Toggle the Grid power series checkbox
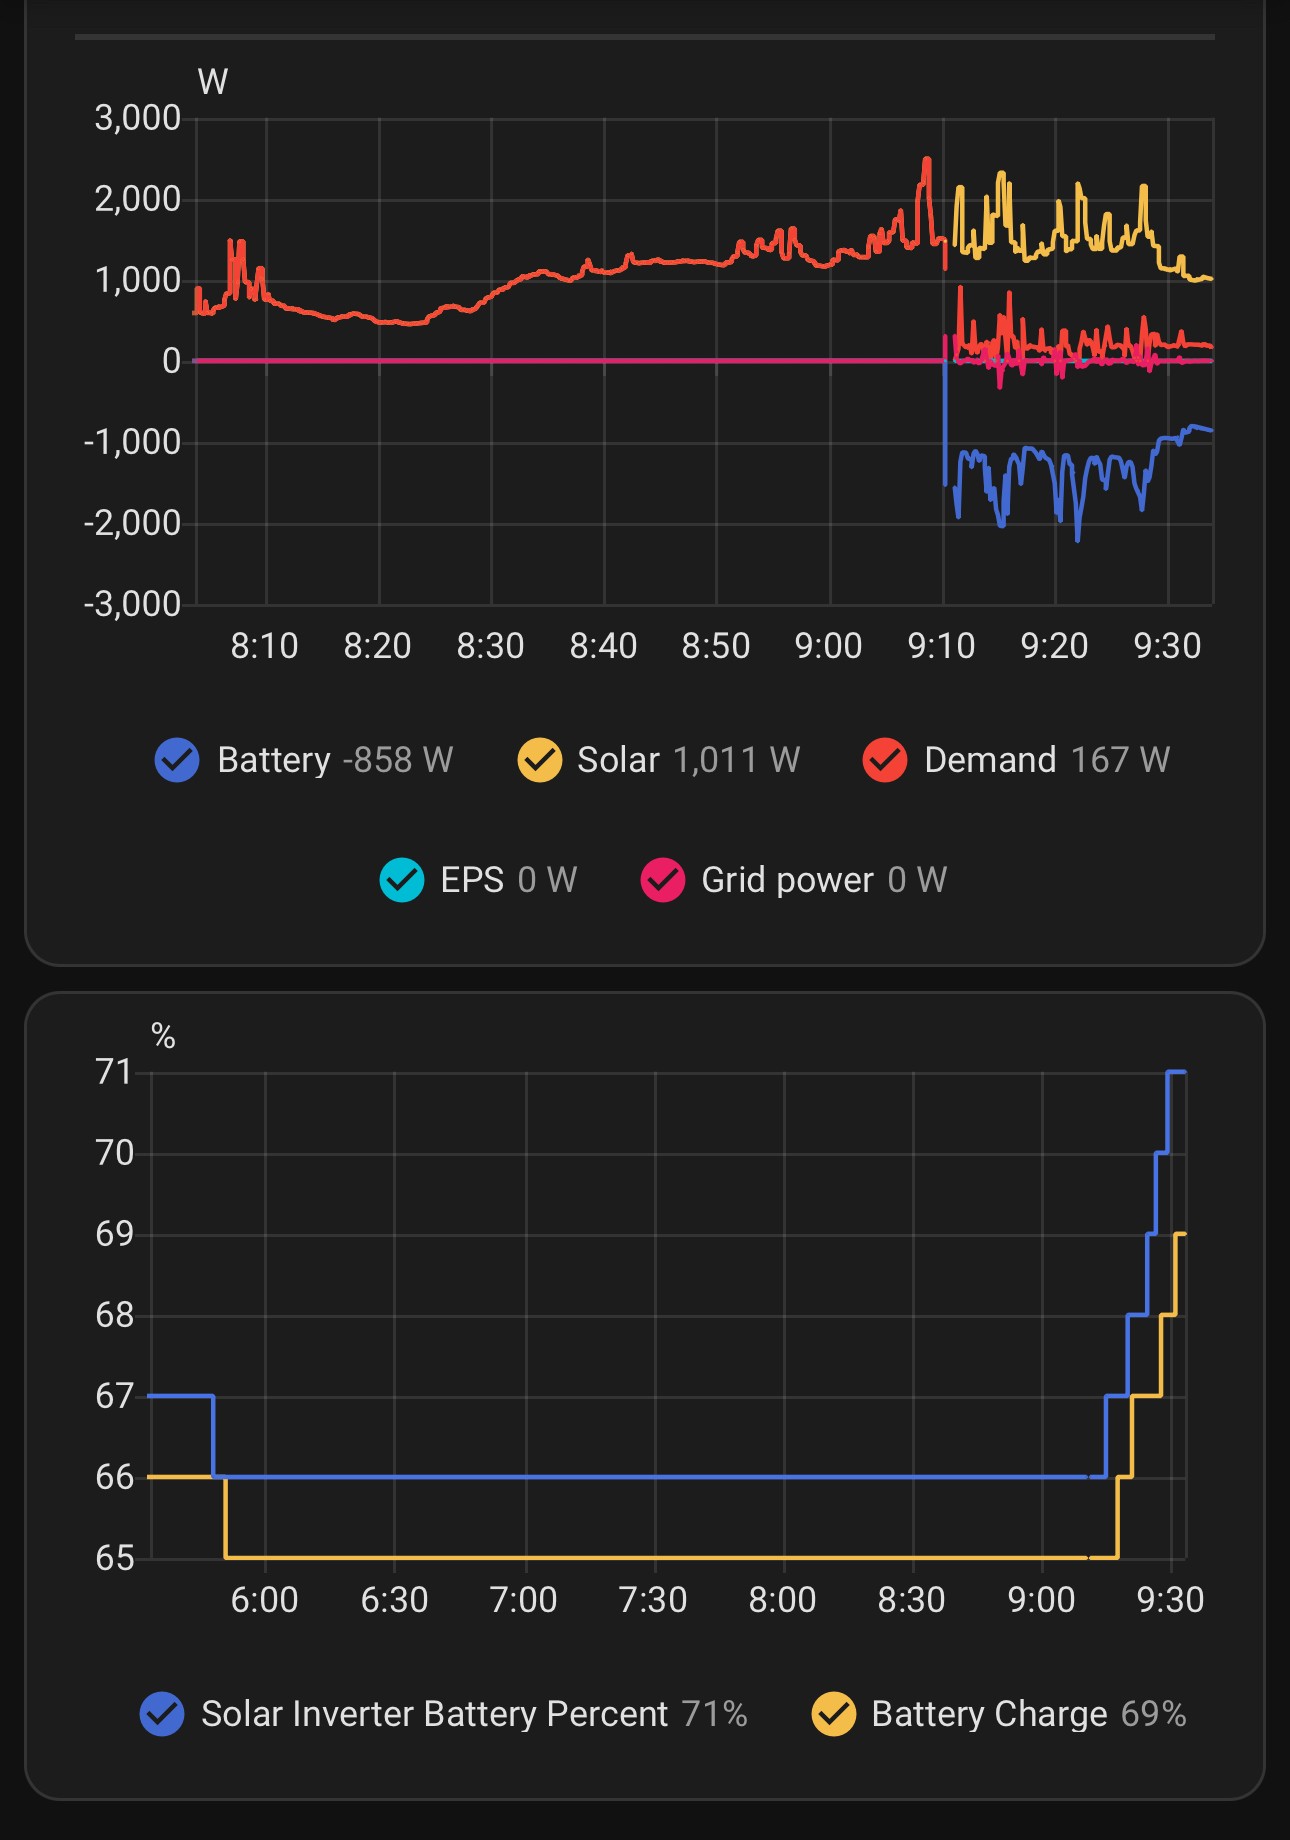1290x1840 pixels. pyautogui.click(x=663, y=880)
